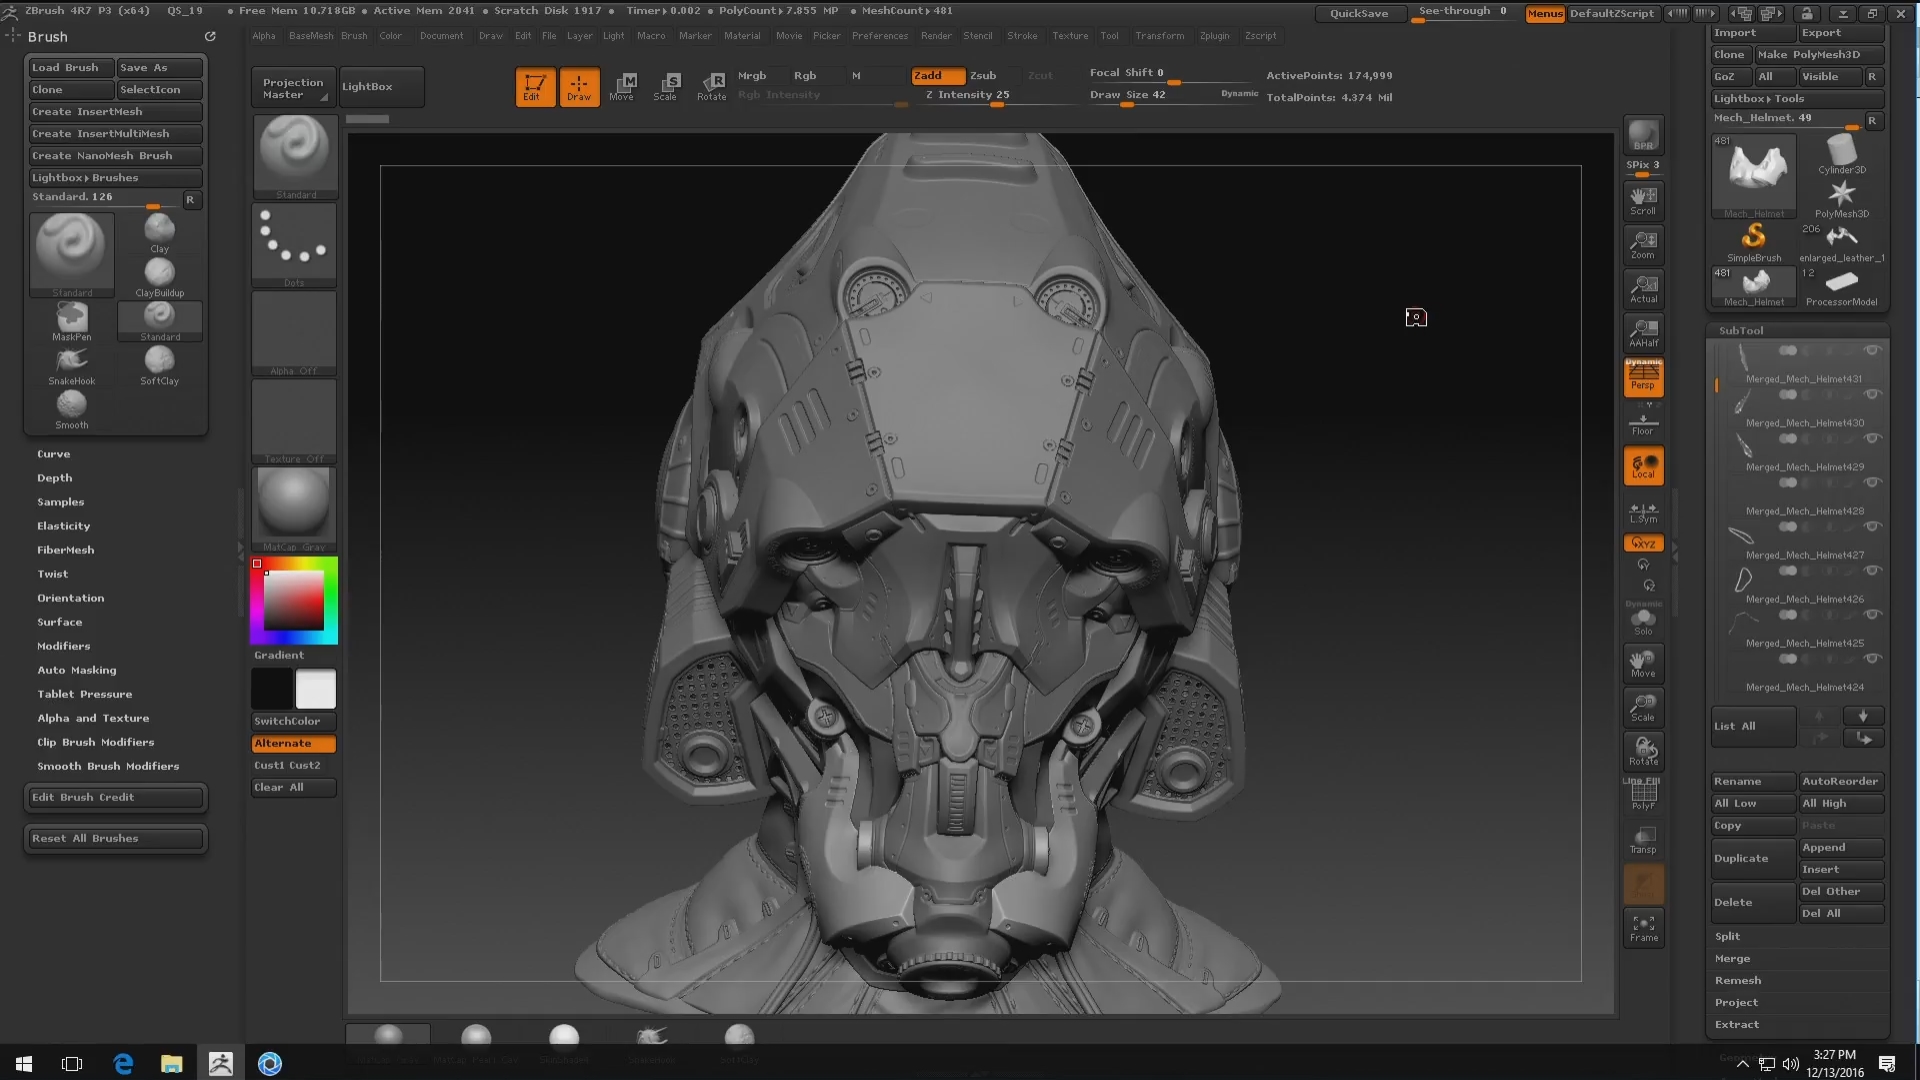Screen dimensions: 1920x1080
Task: Open the Zplugin menu
Action: [1214, 35]
